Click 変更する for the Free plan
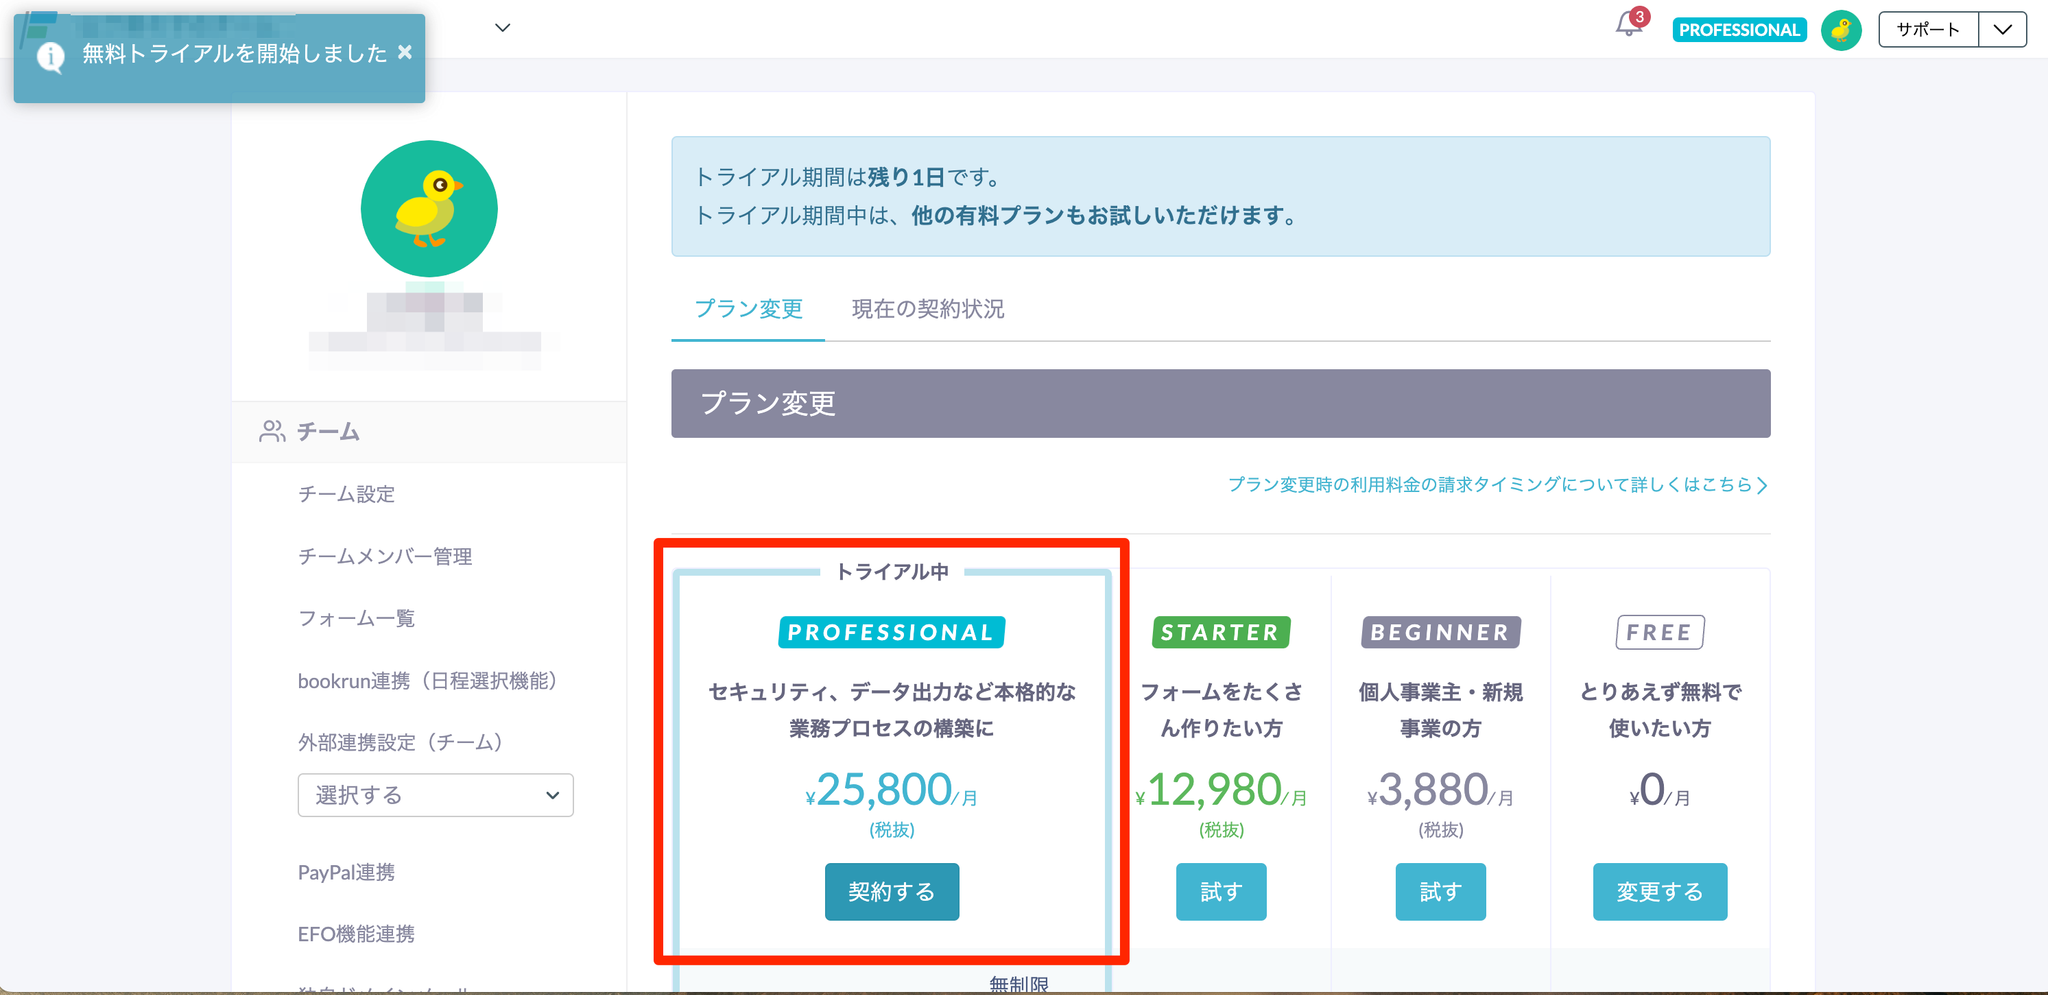This screenshot has width=2048, height=995. 1659,891
